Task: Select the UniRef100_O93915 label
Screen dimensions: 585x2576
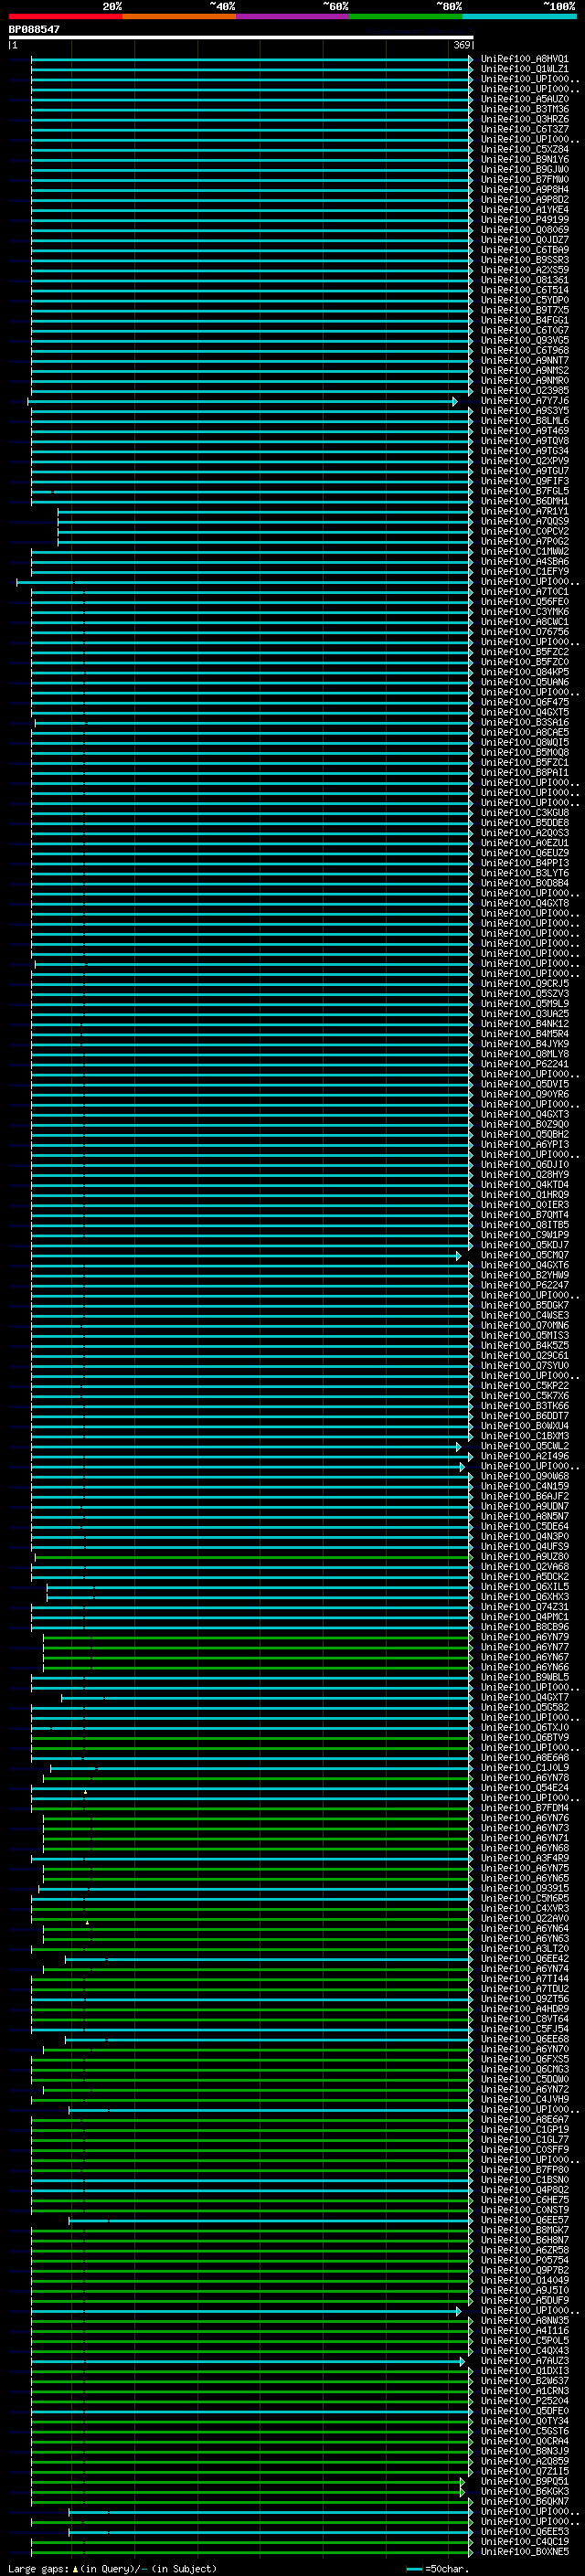Action: pyautogui.click(x=525, y=1889)
